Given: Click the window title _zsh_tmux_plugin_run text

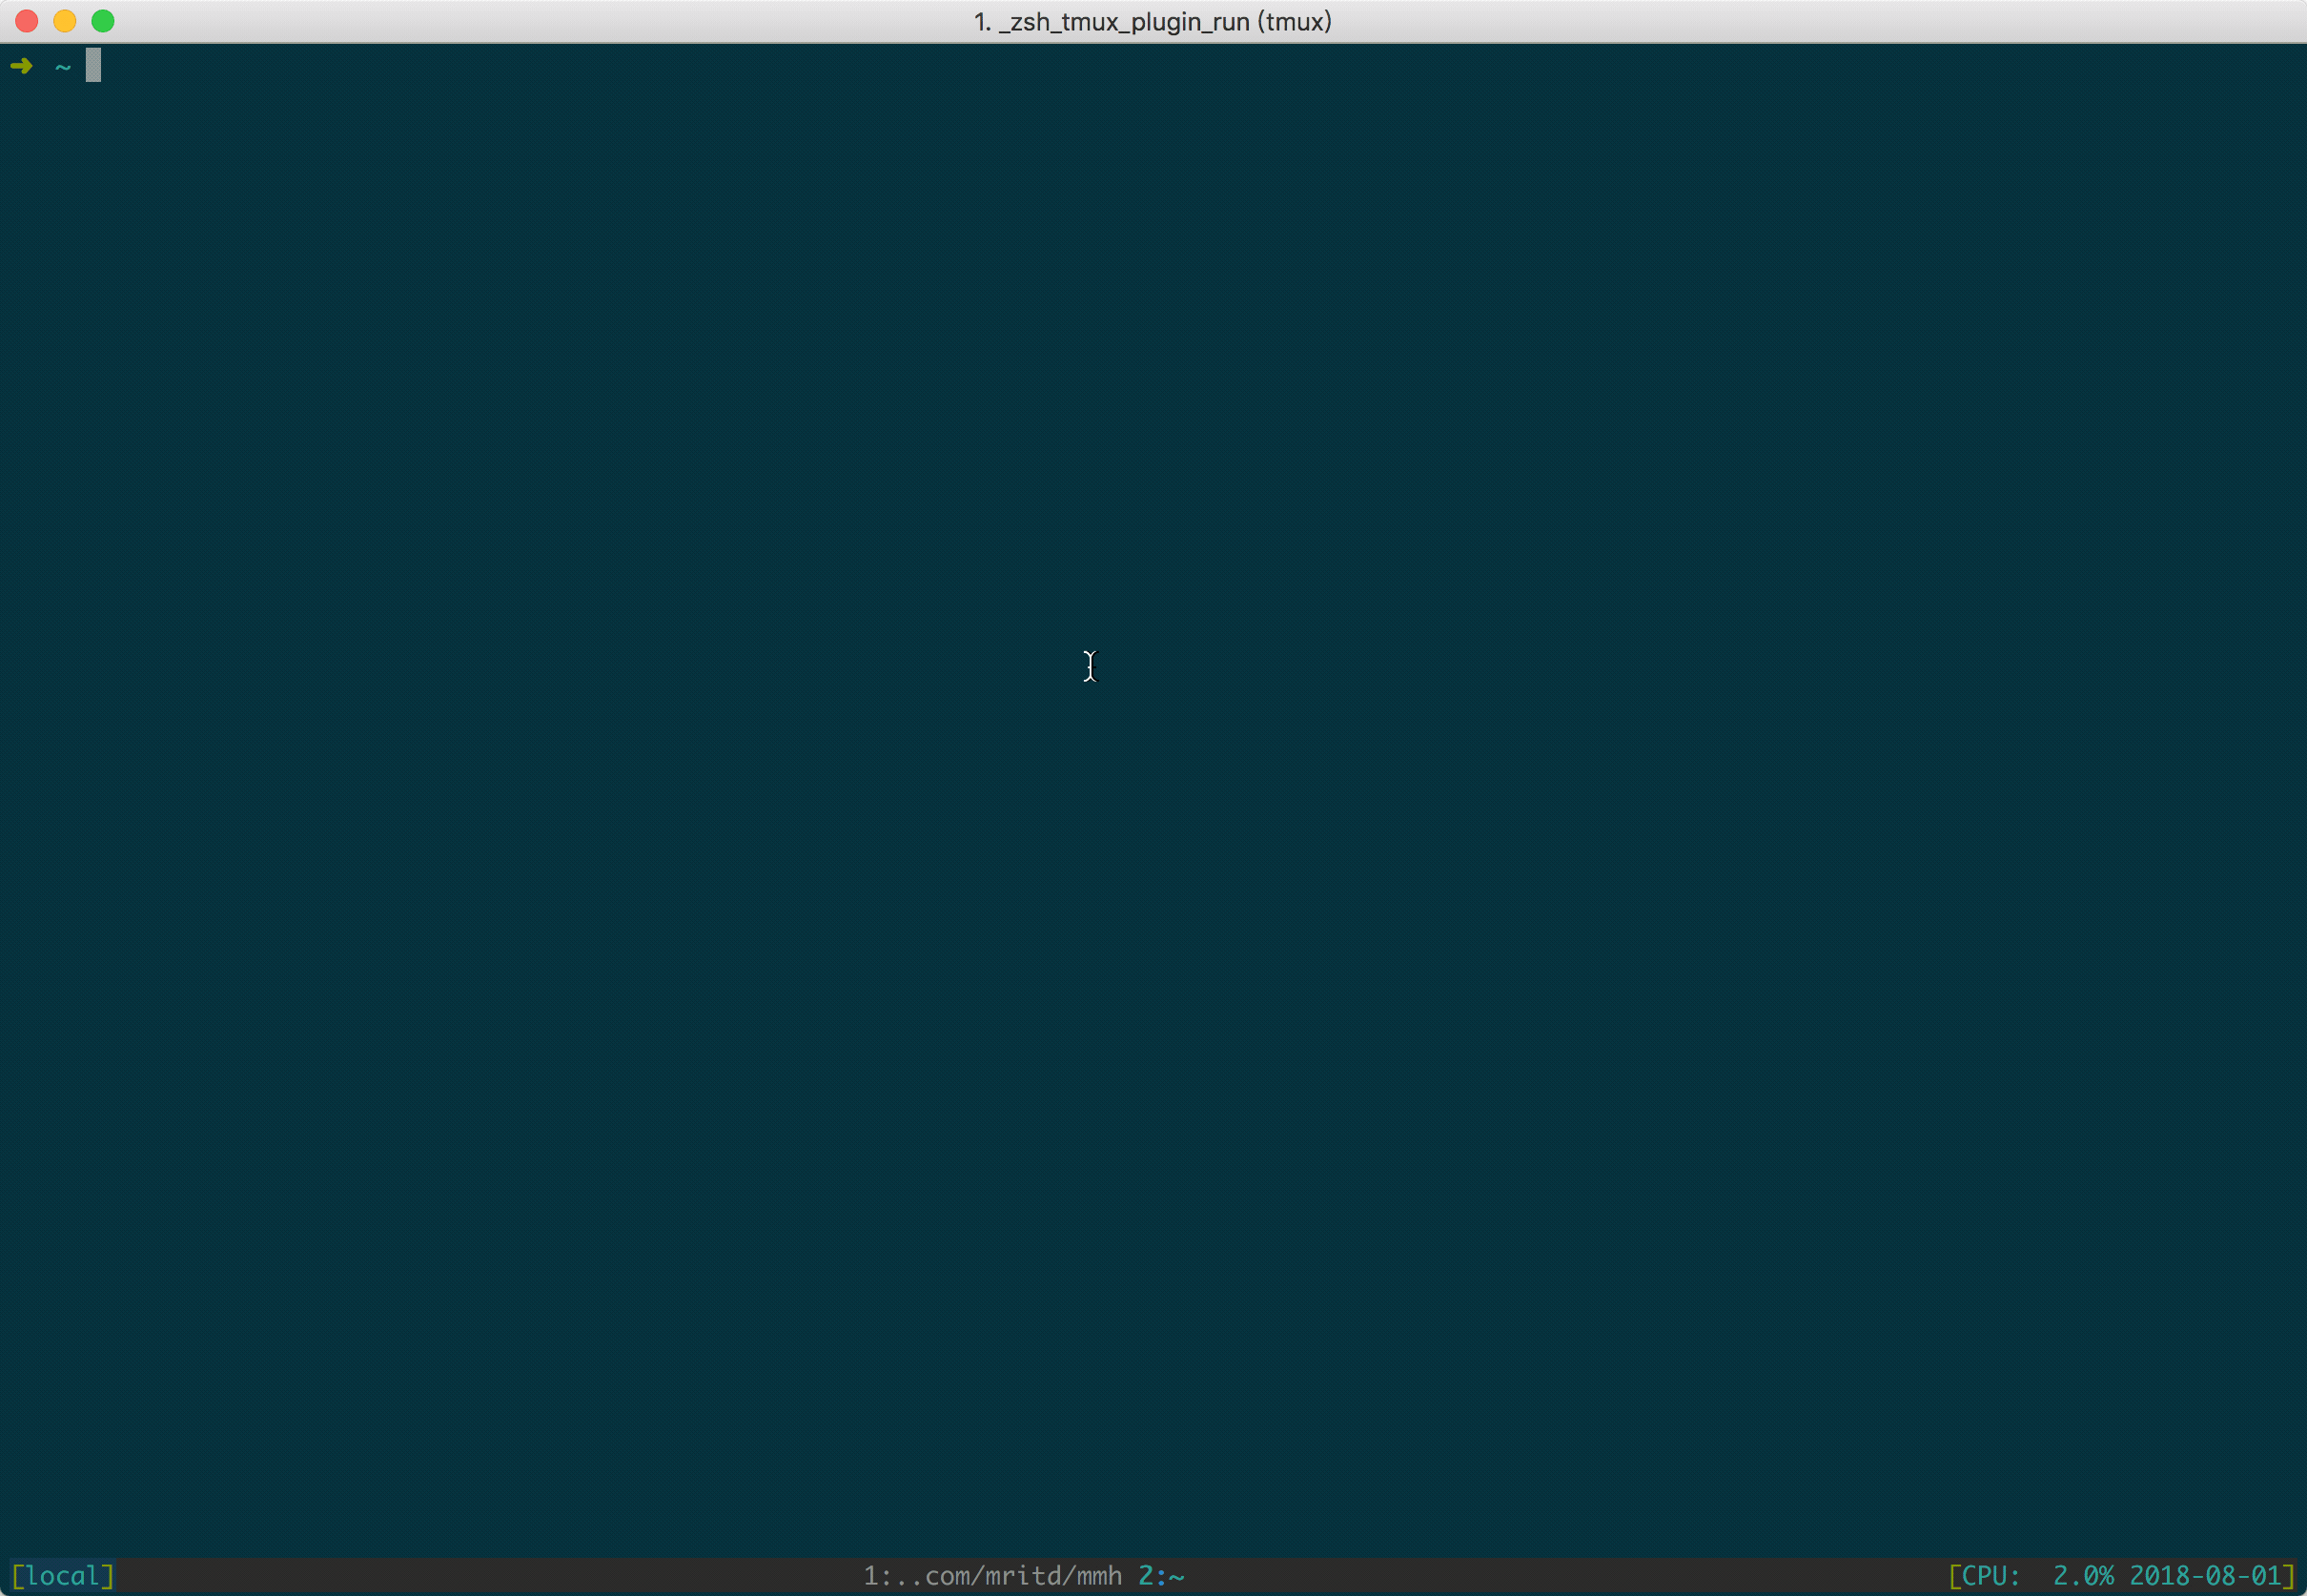Looking at the screenshot, I should pyautogui.click(x=1124, y=22).
